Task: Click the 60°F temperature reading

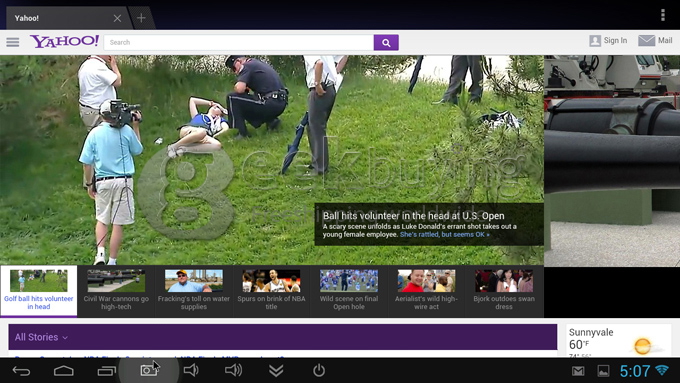Action: (x=579, y=344)
